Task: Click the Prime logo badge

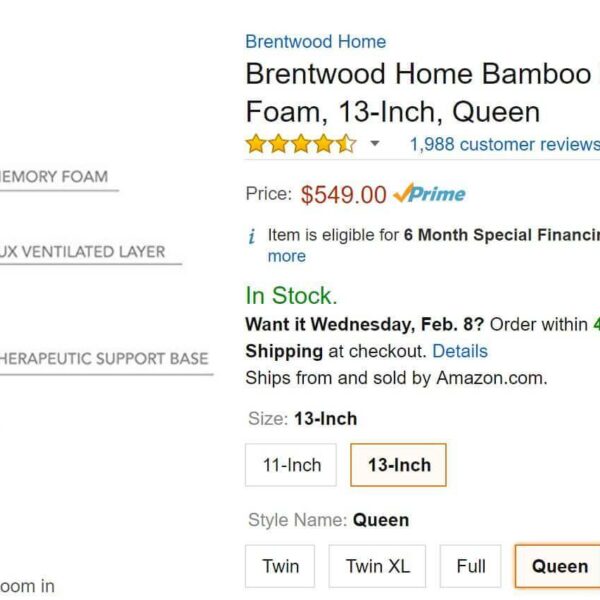Action: pos(429,193)
